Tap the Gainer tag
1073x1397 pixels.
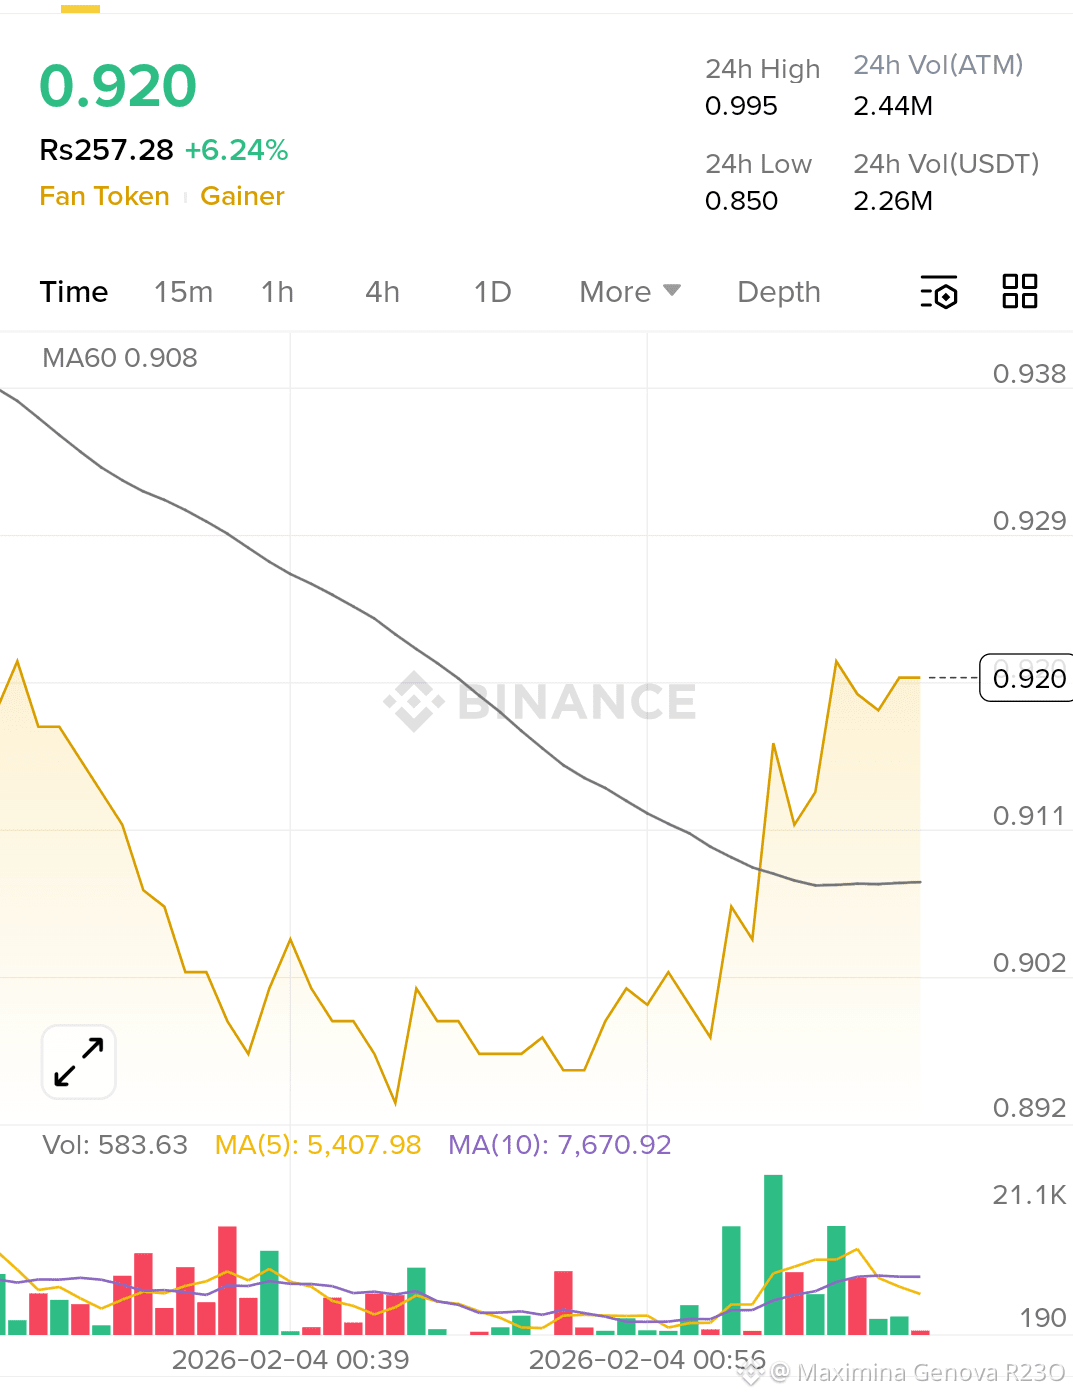click(242, 196)
